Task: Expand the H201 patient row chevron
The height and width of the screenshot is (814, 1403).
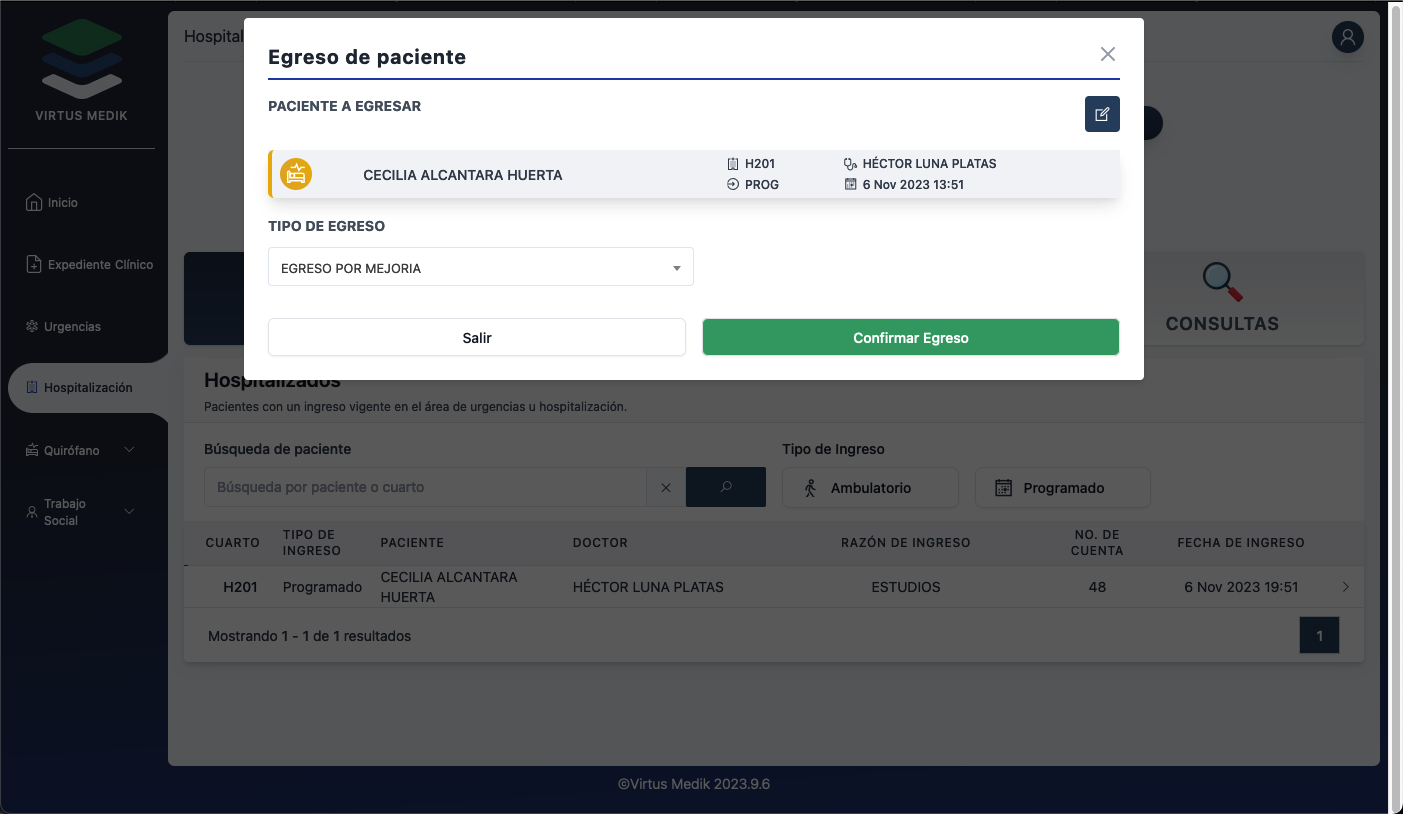Action: pyautogui.click(x=1345, y=587)
